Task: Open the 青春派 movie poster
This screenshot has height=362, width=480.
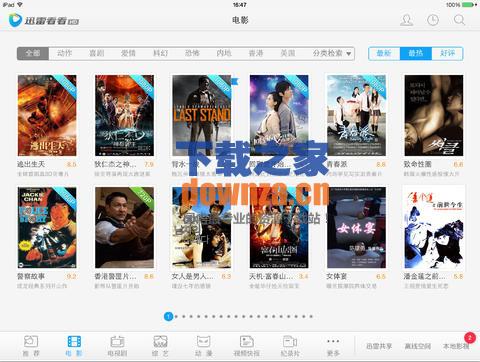Action: pyautogui.click(x=356, y=115)
